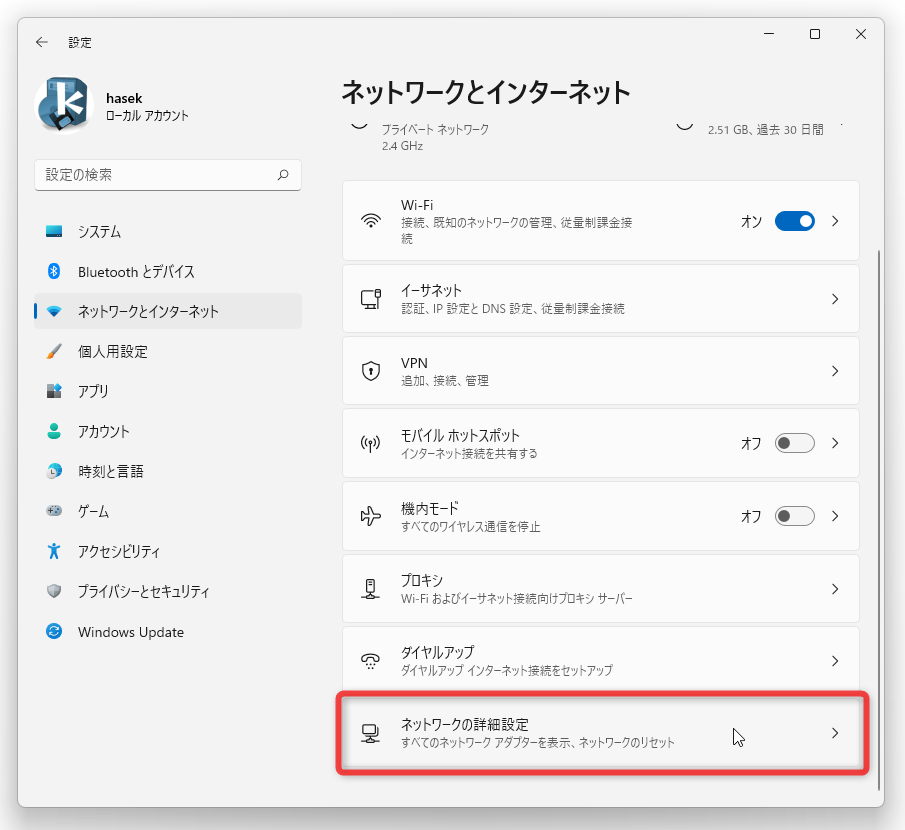Focus the 設定の検索 search field
905x830 pixels.
click(x=168, y=175)
